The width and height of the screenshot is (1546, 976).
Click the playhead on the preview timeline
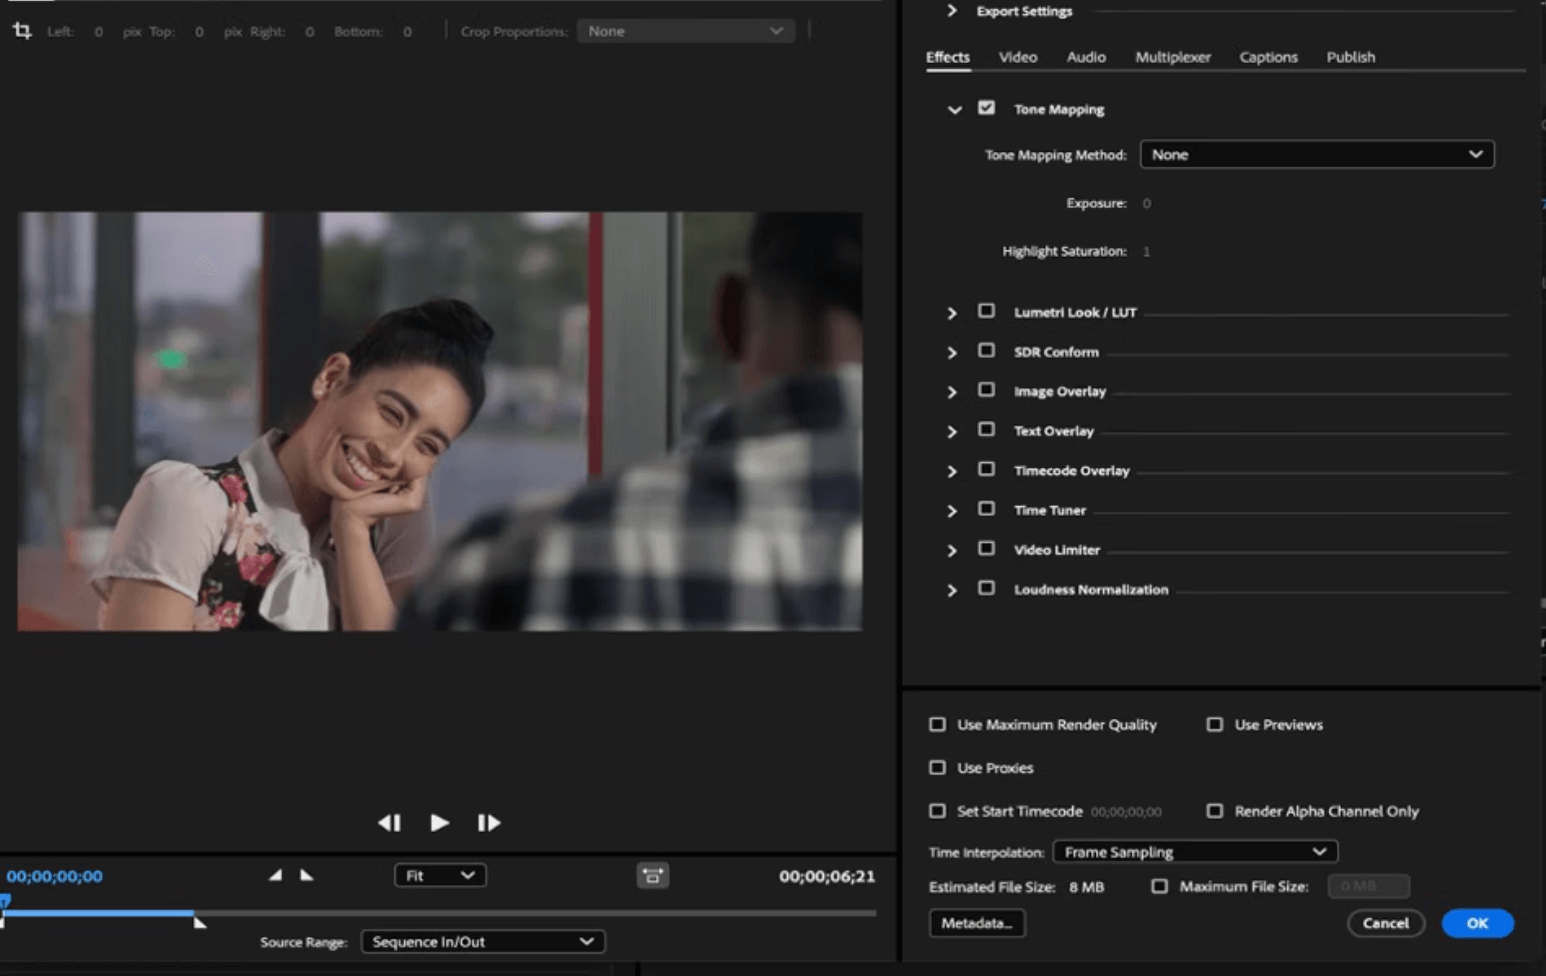4,902
